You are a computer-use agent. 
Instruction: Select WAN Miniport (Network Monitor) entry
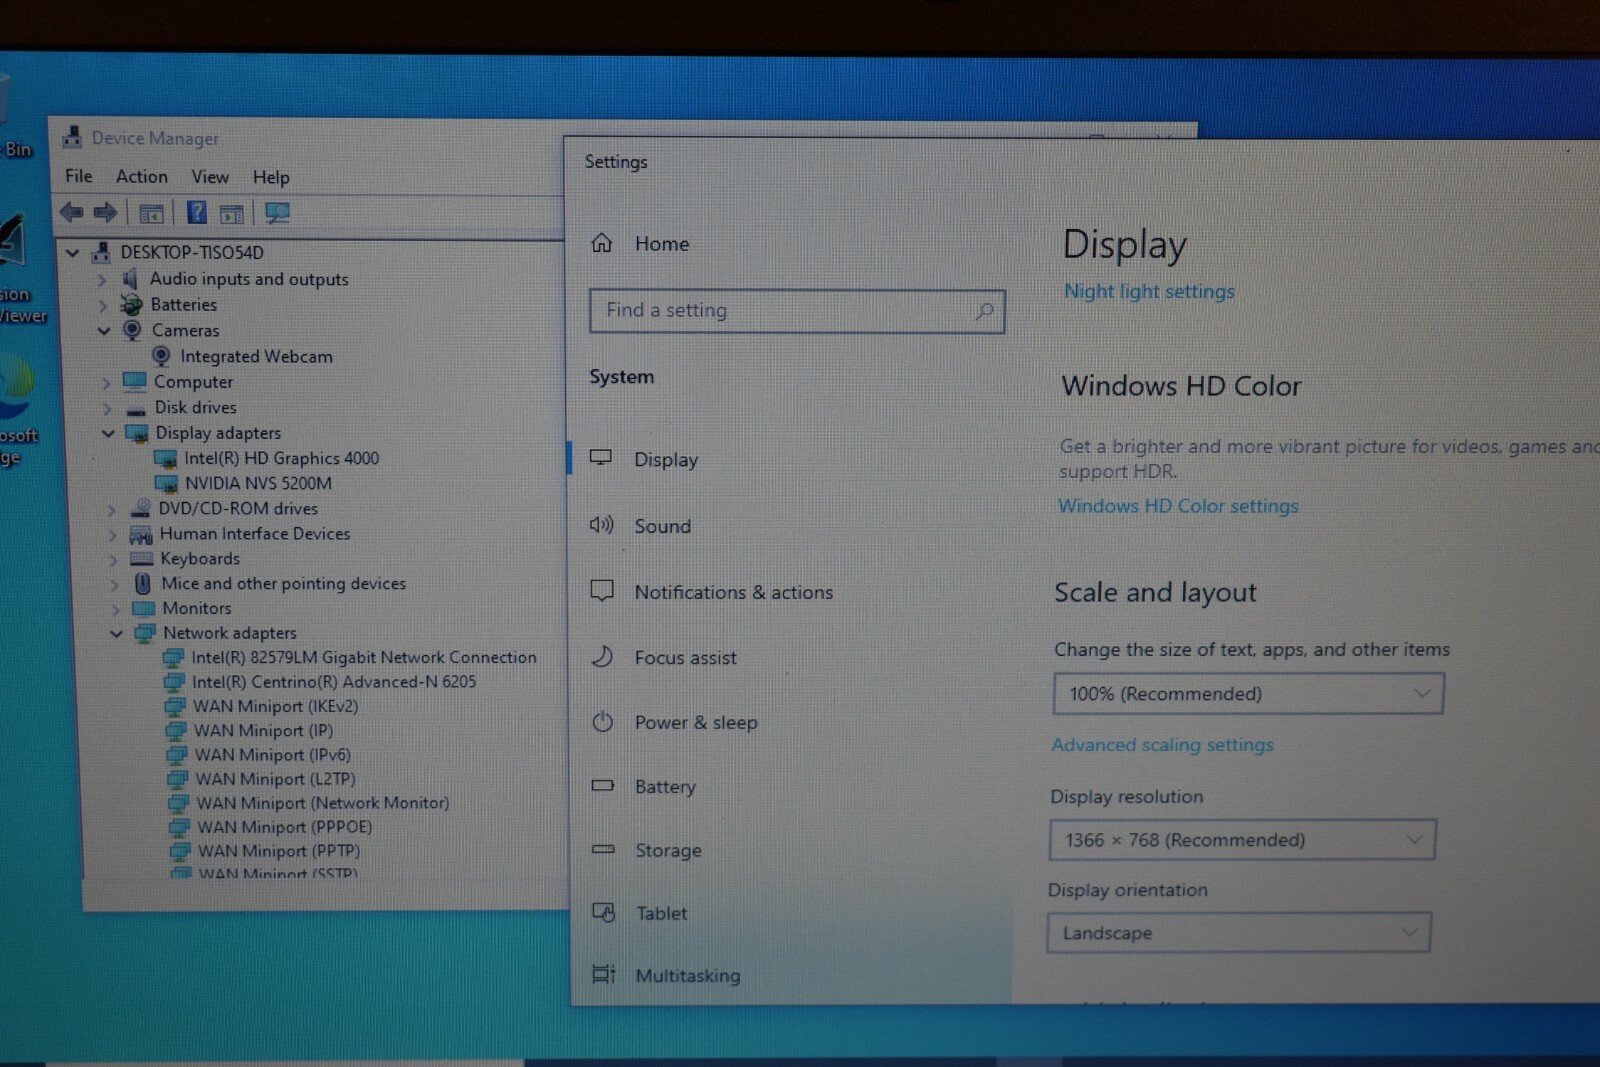pos(322,803)
